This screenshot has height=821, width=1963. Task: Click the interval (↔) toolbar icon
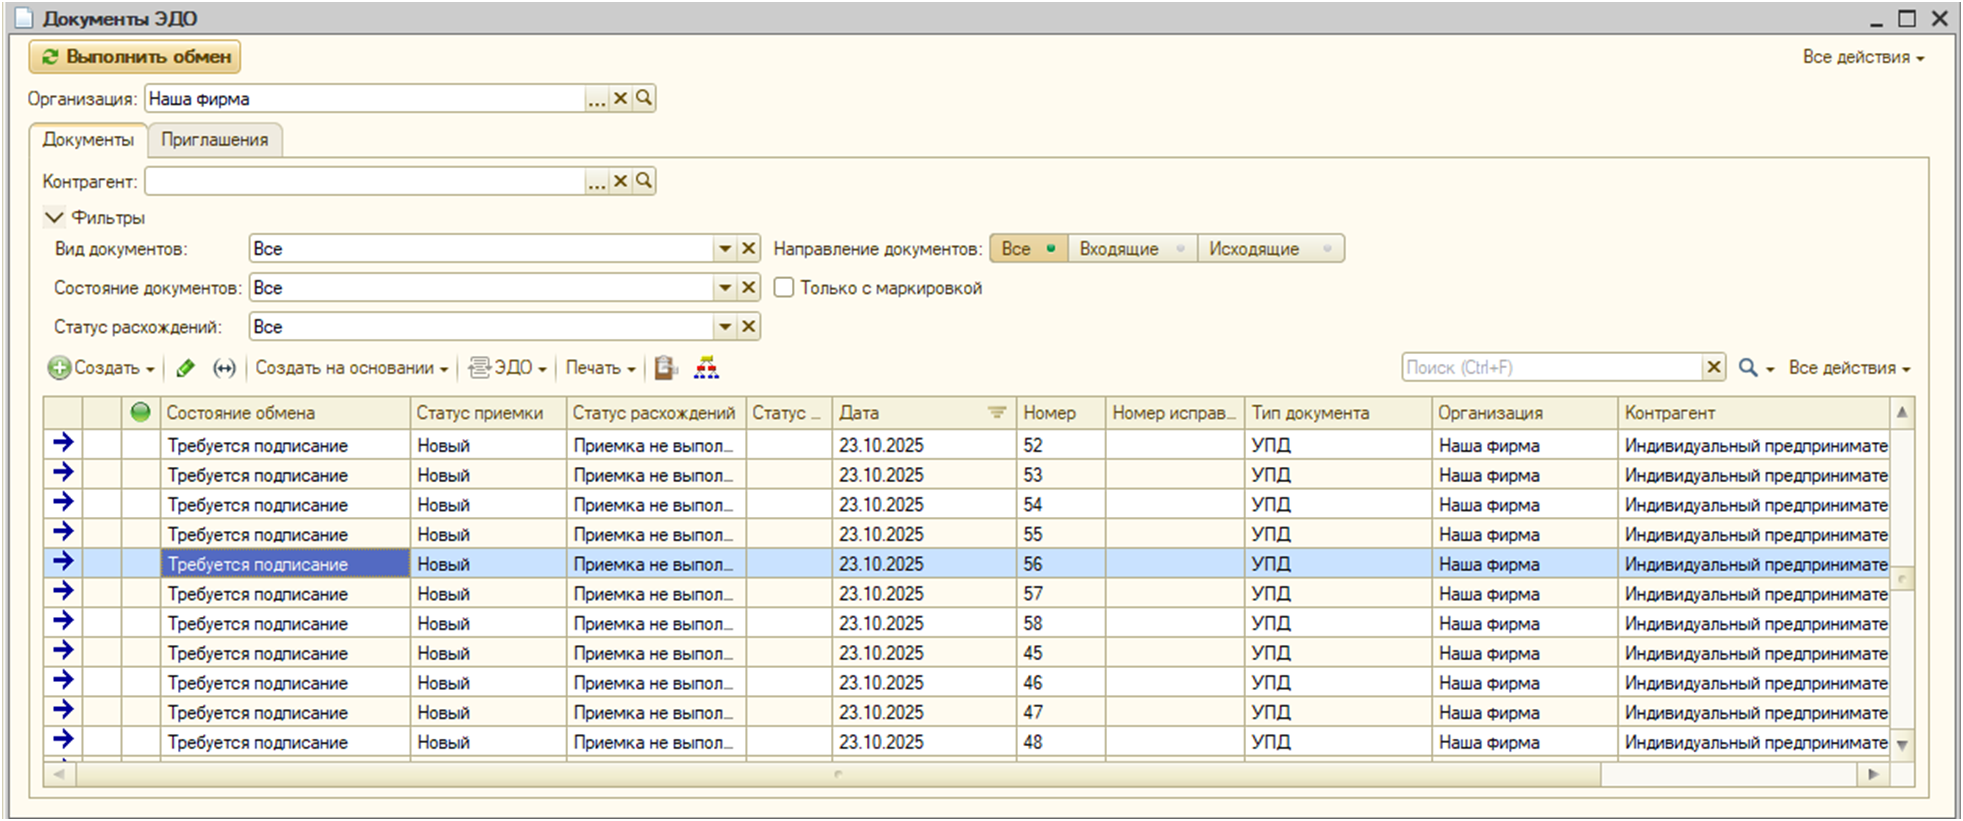click(x=224, y=368)
